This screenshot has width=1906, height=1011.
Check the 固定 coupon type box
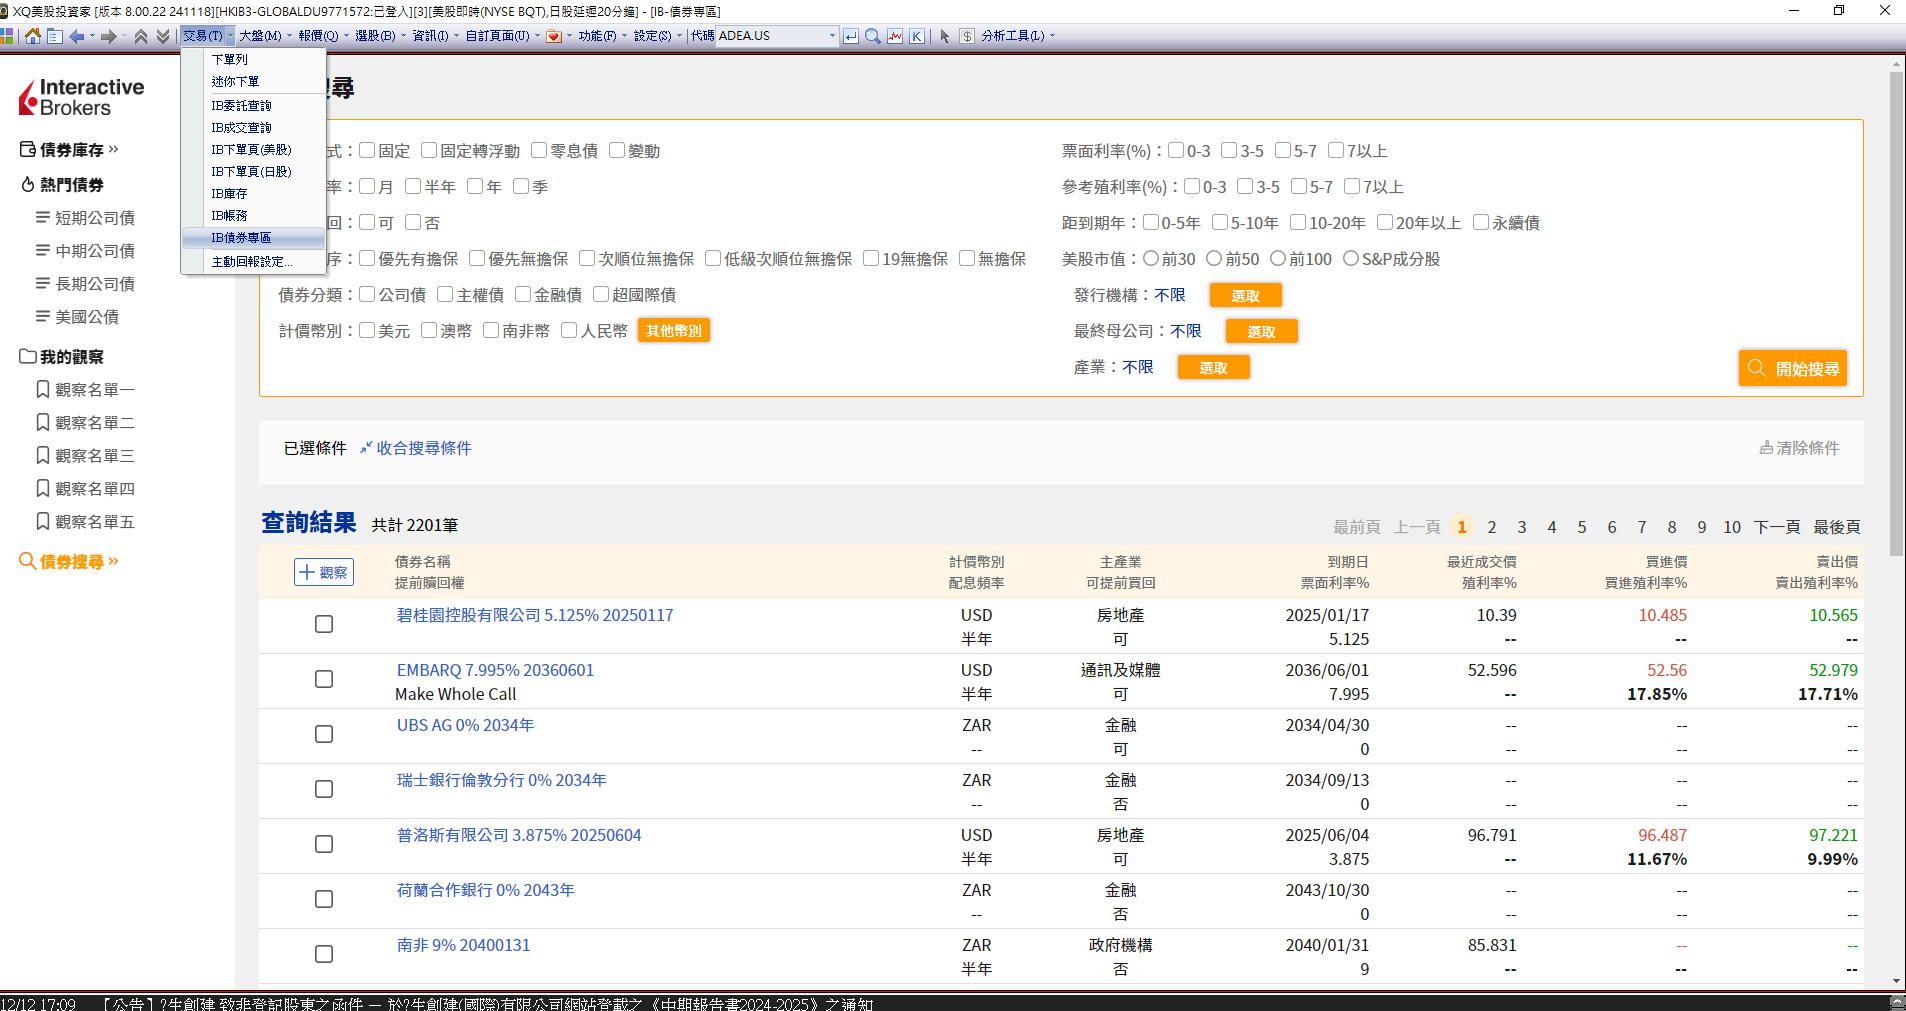(367, 150)
